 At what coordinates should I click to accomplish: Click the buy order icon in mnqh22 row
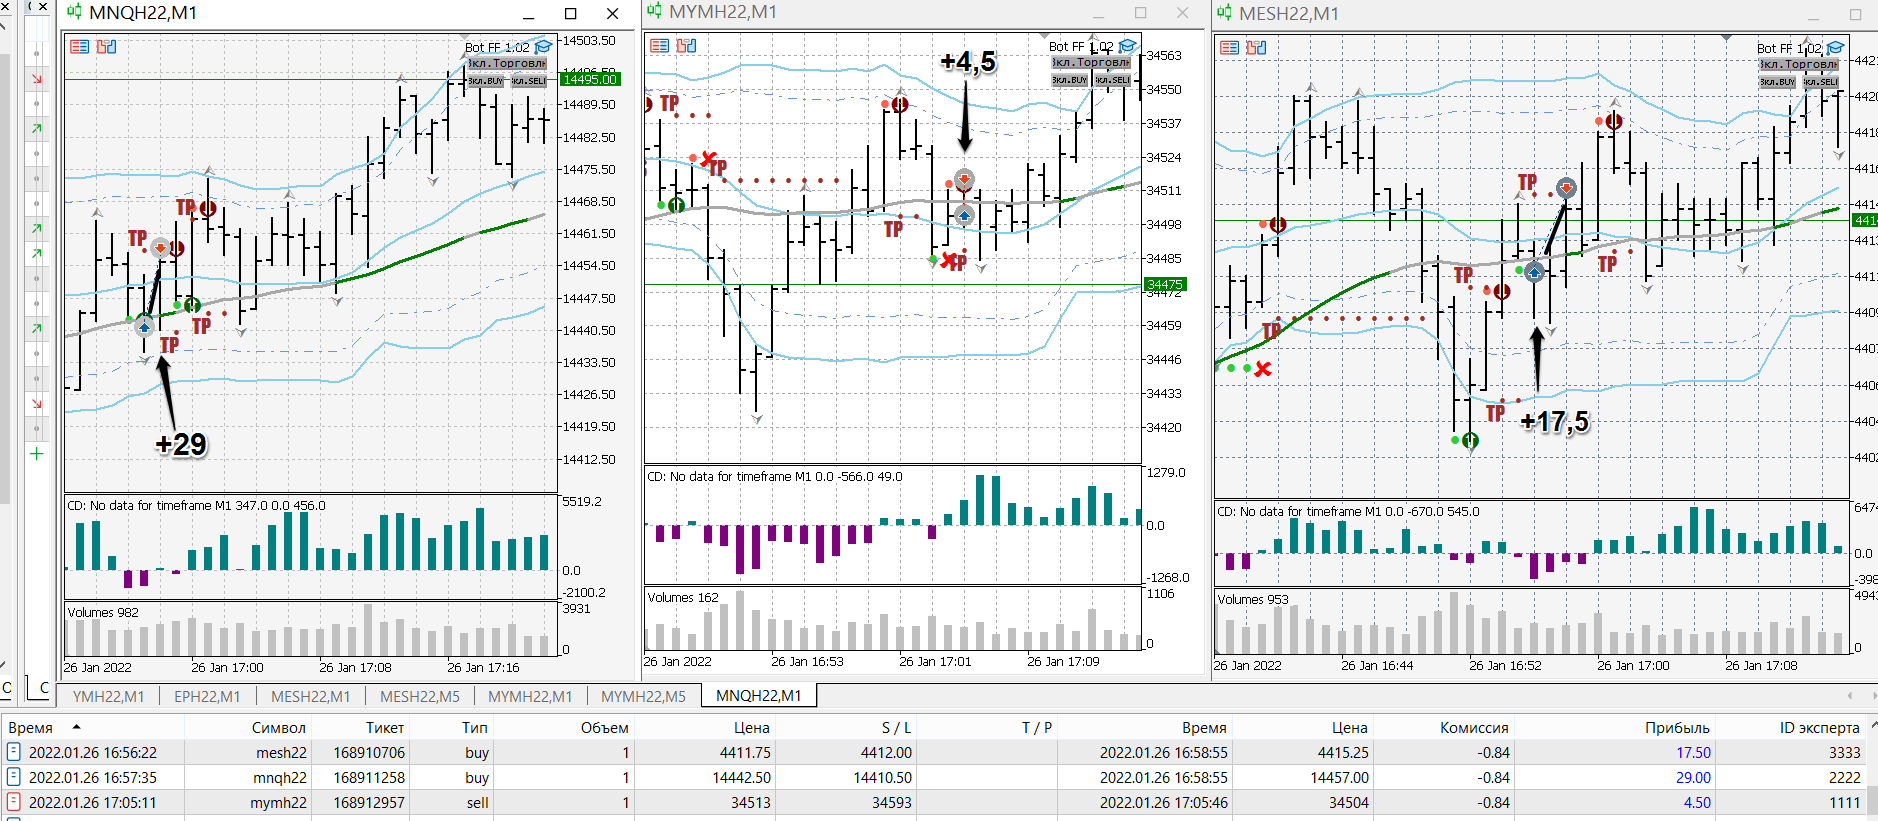[14, 777]
